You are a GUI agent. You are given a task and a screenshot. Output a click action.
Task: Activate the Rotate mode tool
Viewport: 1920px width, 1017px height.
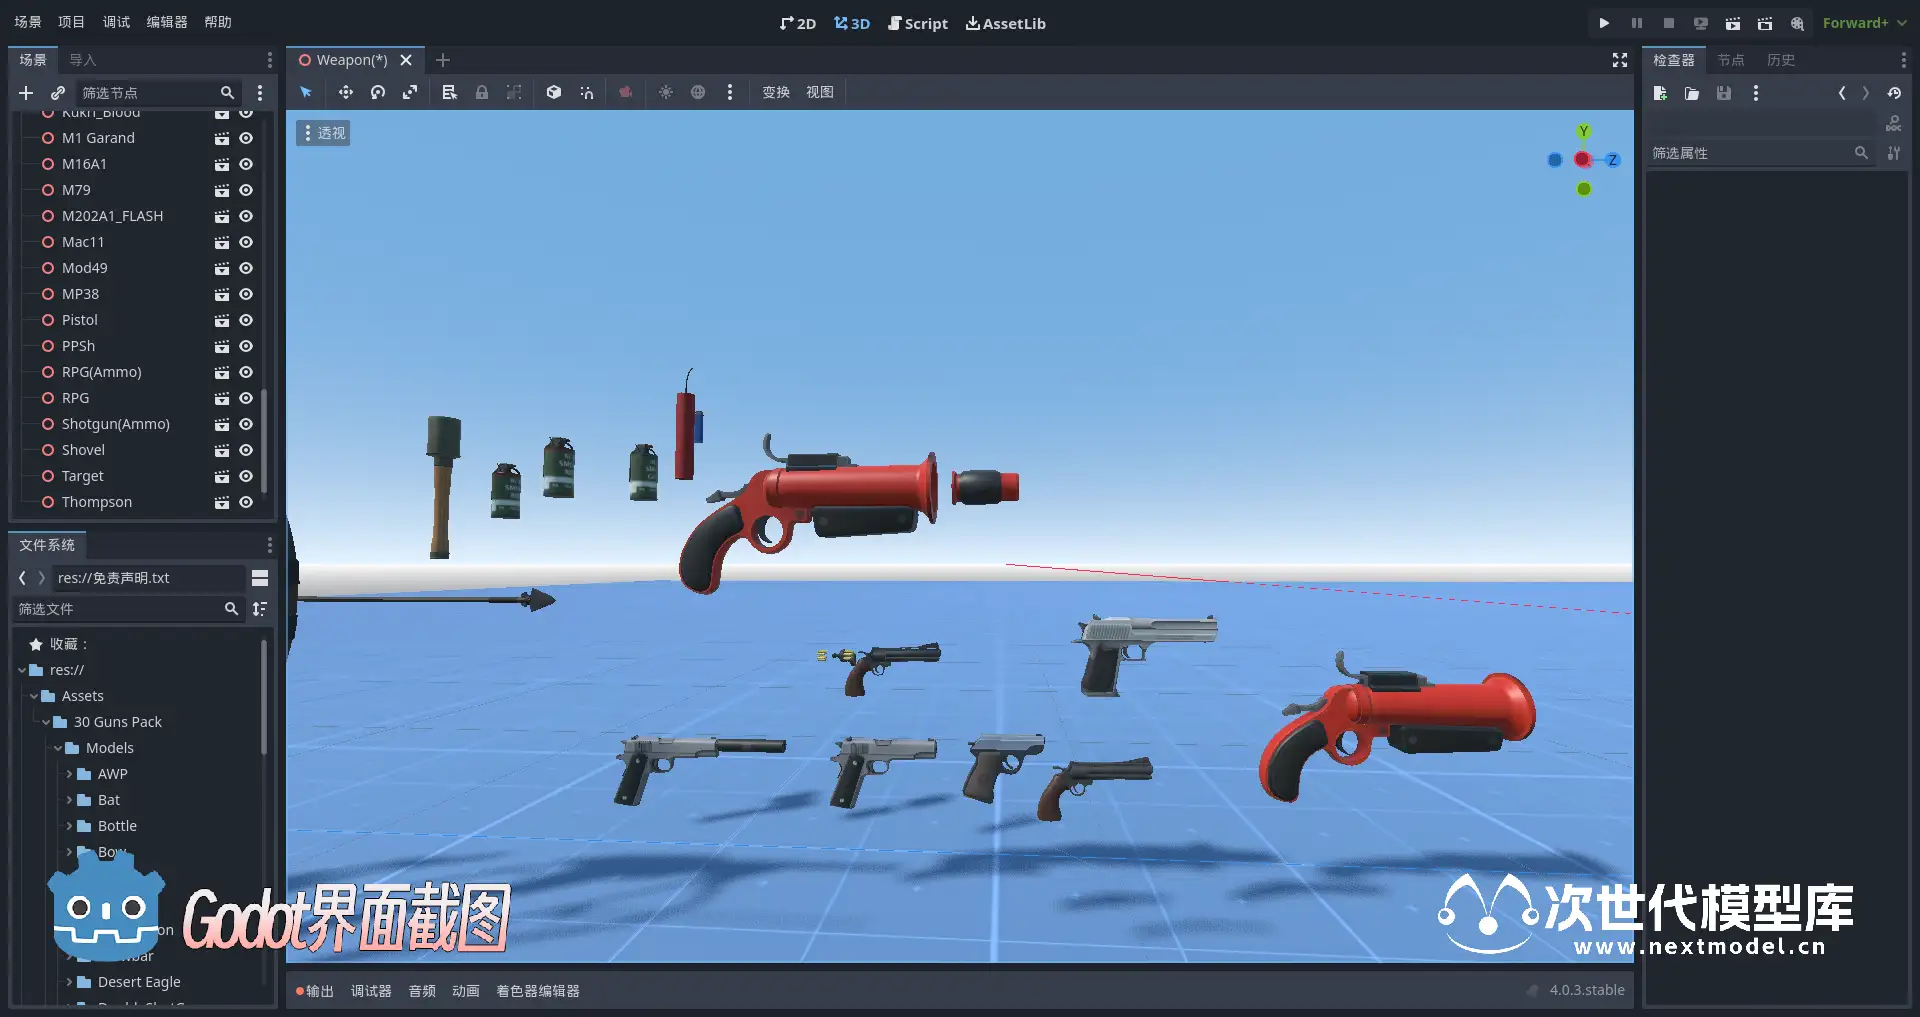pos(377,92)
